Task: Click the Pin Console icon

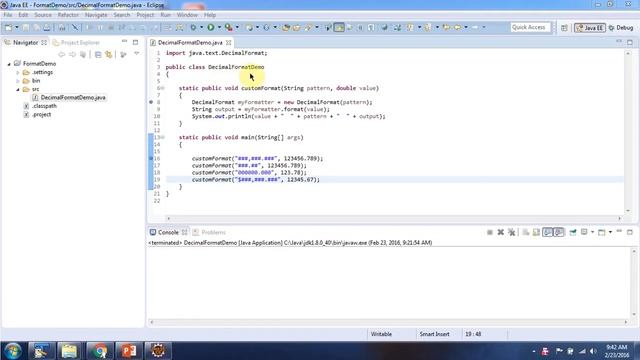Action: click(573, 232)
